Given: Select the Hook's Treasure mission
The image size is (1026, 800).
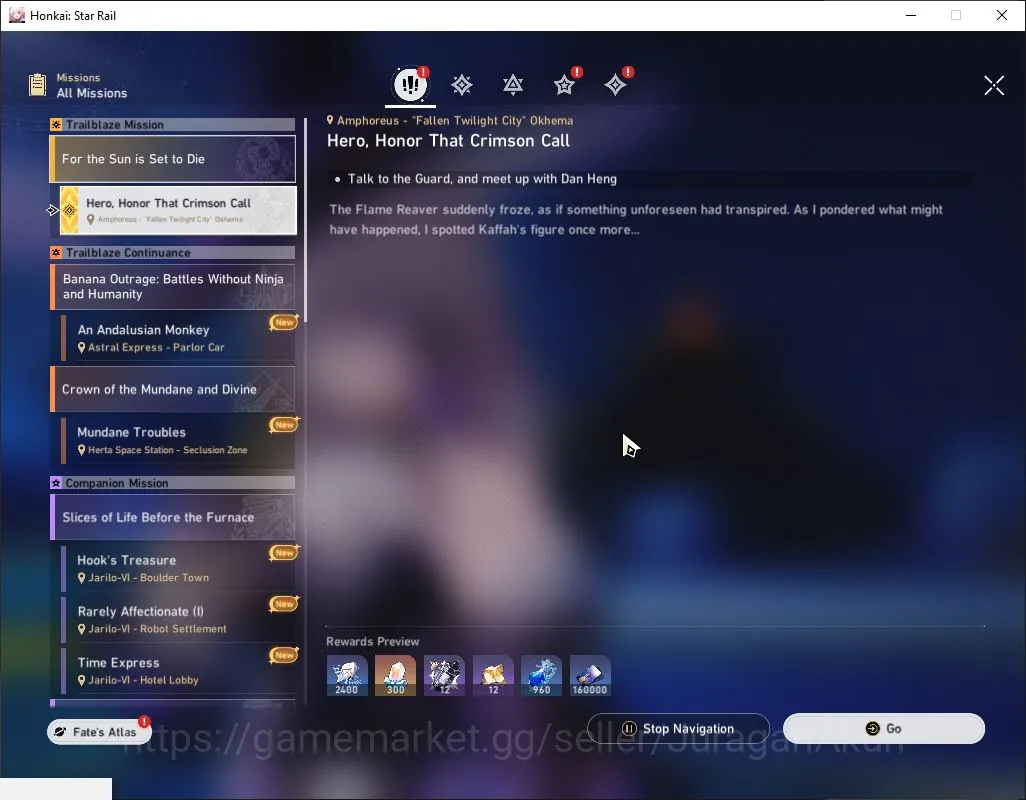Looking at the screenshot, I should coord(178,568).
